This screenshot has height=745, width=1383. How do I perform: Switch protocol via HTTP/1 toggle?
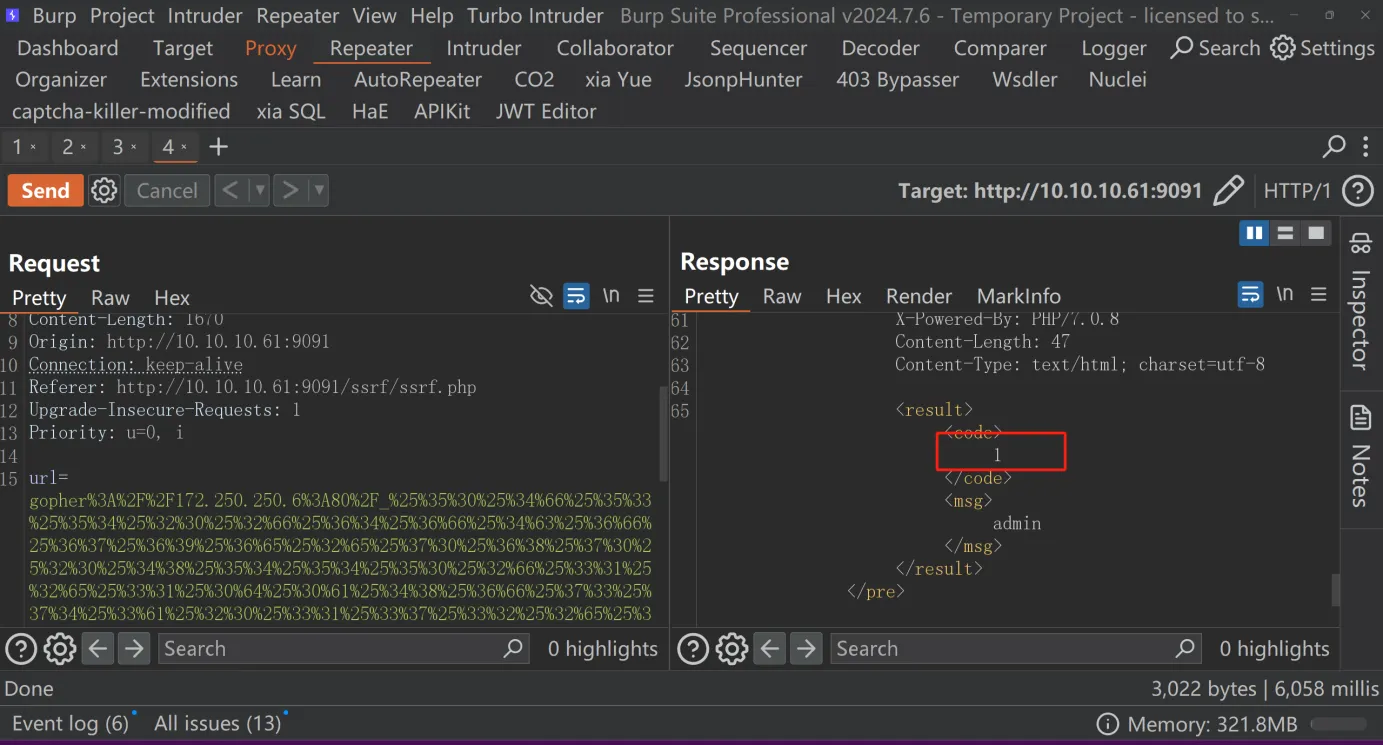(1297, 190)
